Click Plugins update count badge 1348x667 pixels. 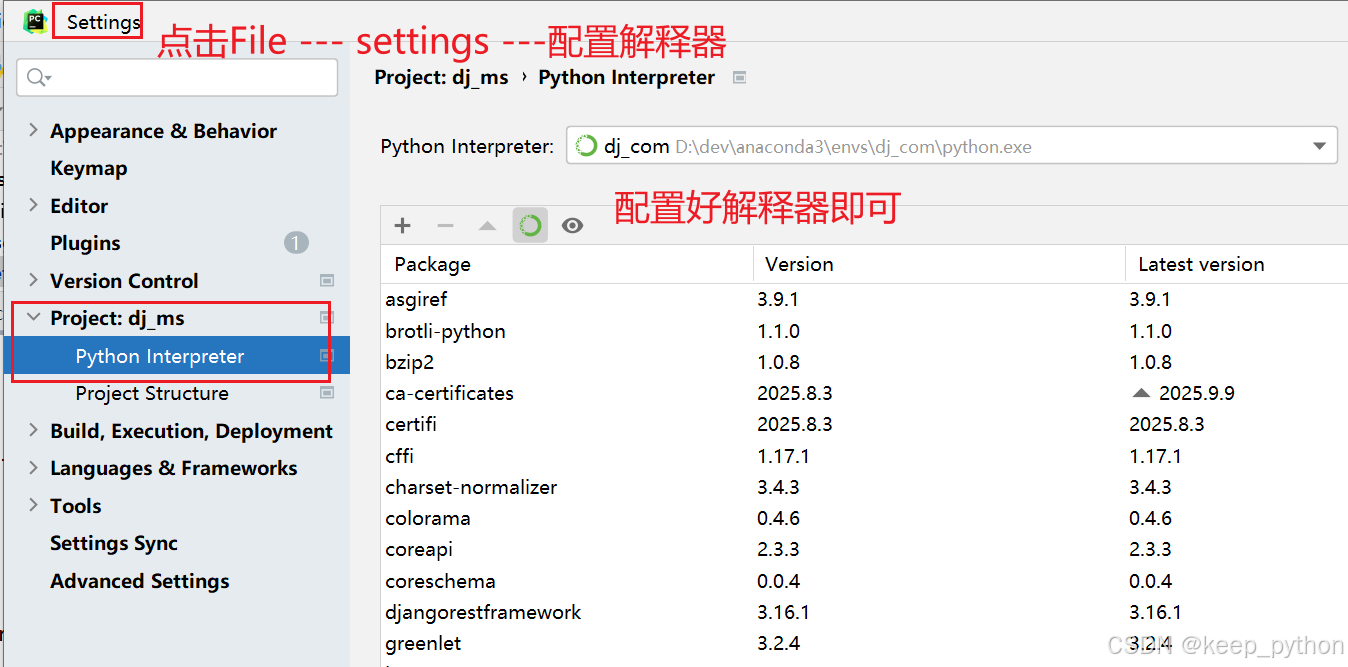296,243
